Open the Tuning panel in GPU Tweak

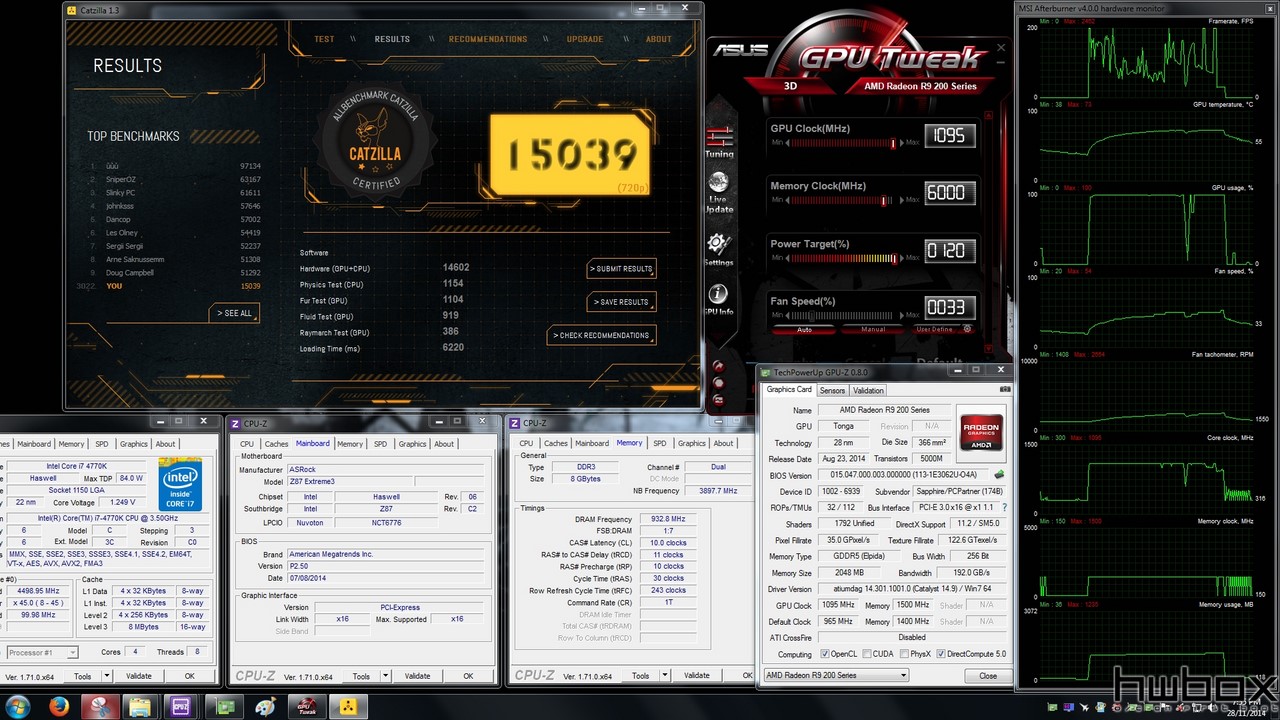(719, 141)
